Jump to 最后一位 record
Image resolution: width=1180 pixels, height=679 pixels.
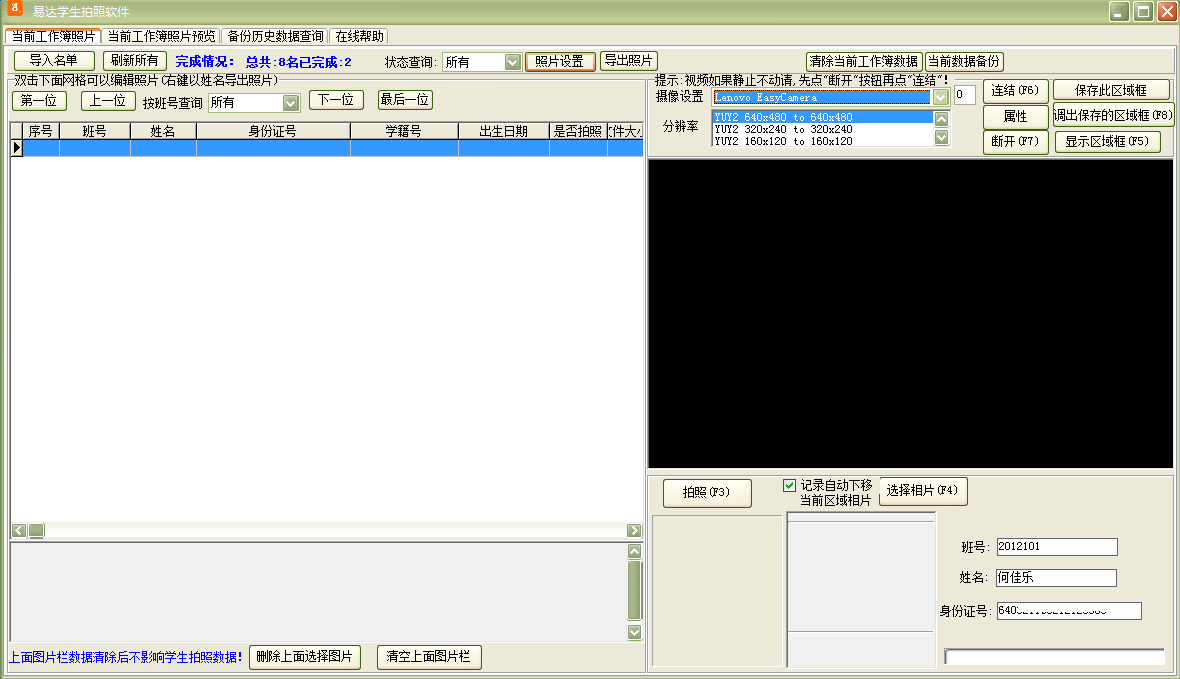[x=405, y=100]
